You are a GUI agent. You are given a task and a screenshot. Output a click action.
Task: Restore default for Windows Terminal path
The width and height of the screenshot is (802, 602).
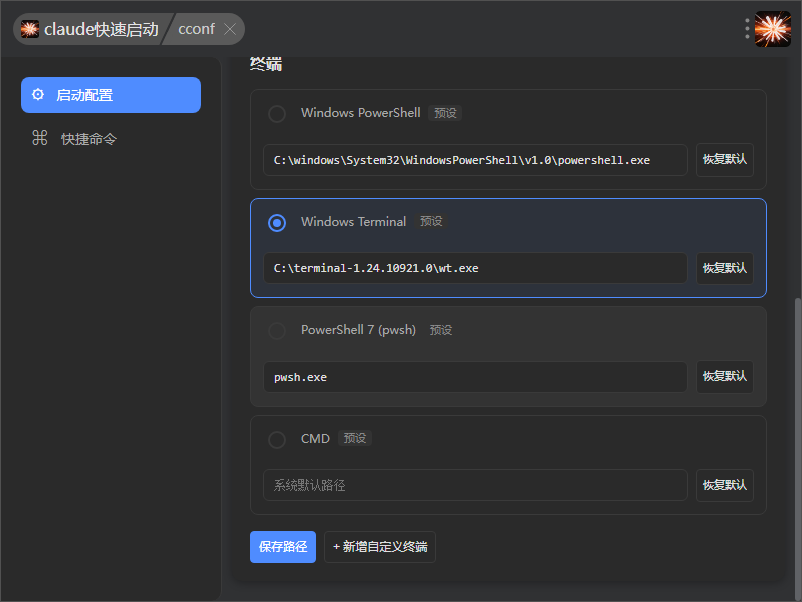(725, 268)
